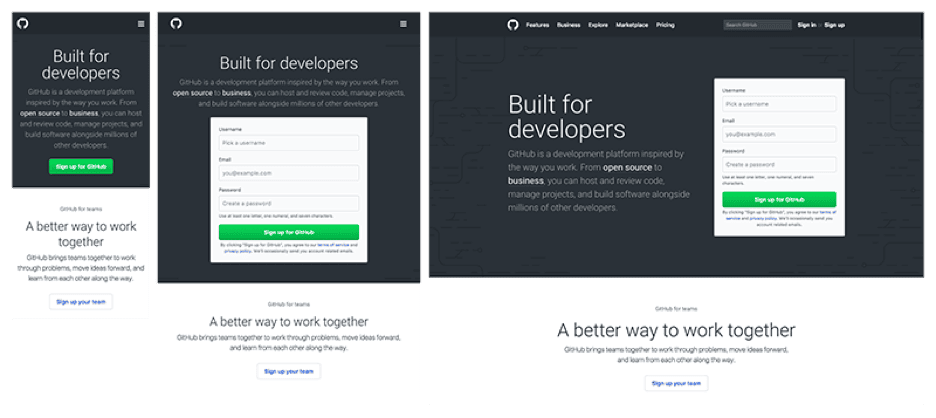
Task: Click 'Built for developers' heading in tablet layout
Action: click(x=289, y=63)
